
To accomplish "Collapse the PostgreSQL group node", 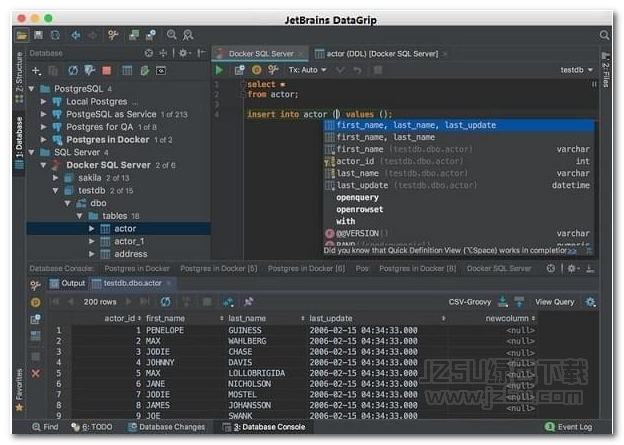I will (x=31, y=89).
